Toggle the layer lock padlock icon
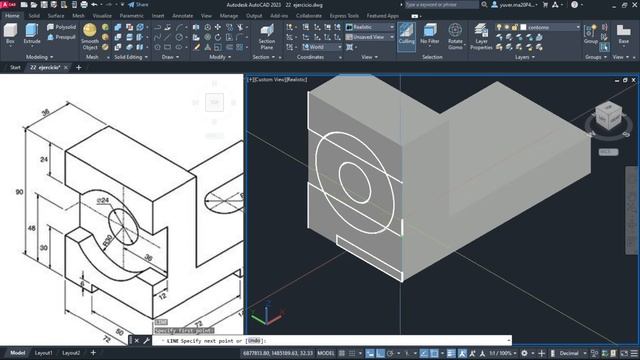 (x=514, y=27)
